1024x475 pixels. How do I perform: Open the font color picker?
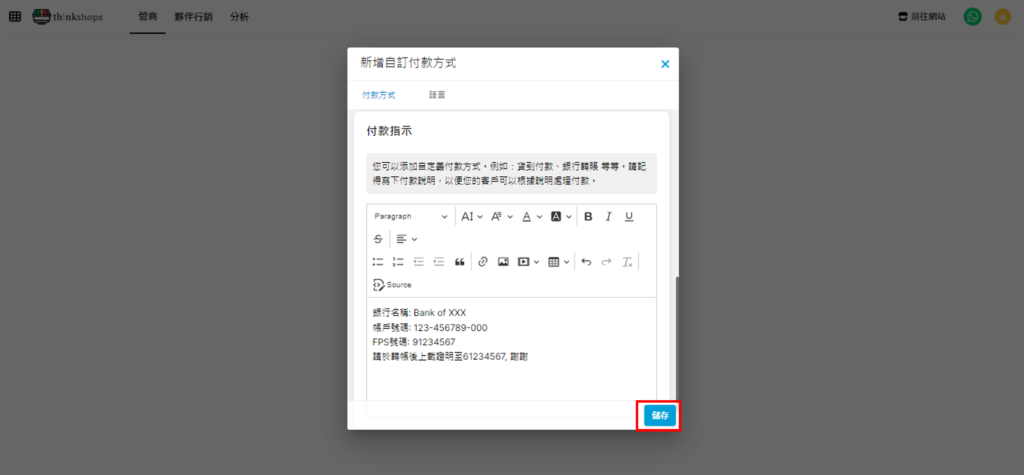[531, 216]
